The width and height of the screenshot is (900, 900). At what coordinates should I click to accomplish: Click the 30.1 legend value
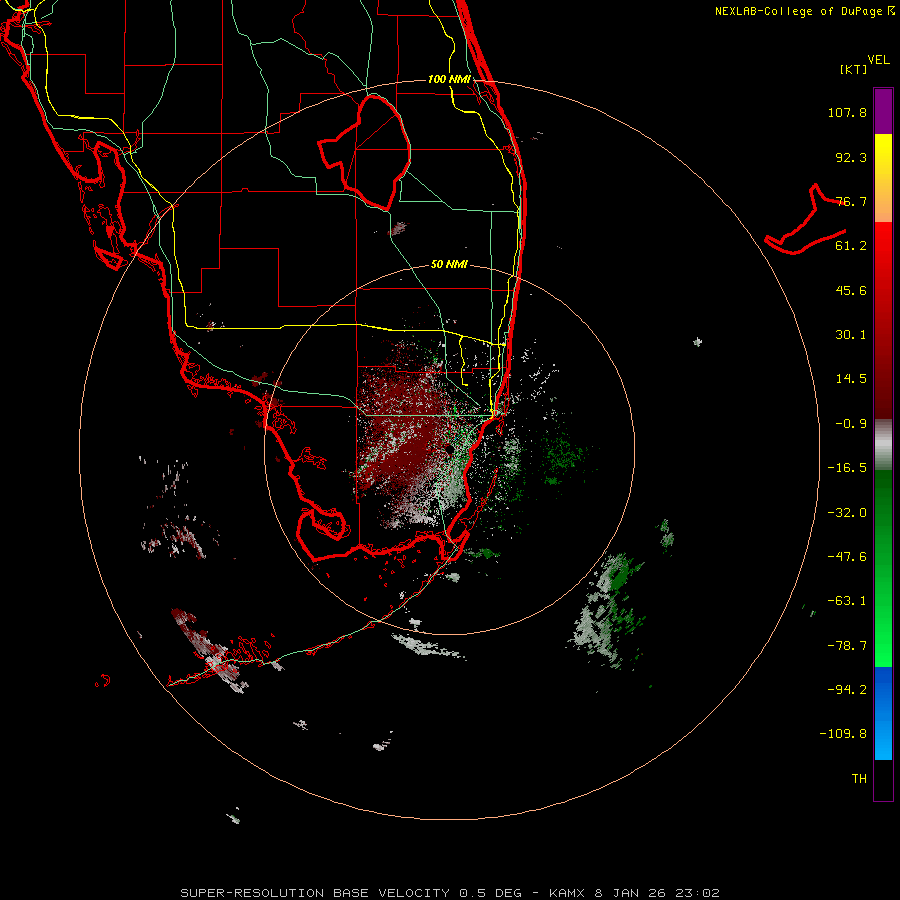[851, 335]
